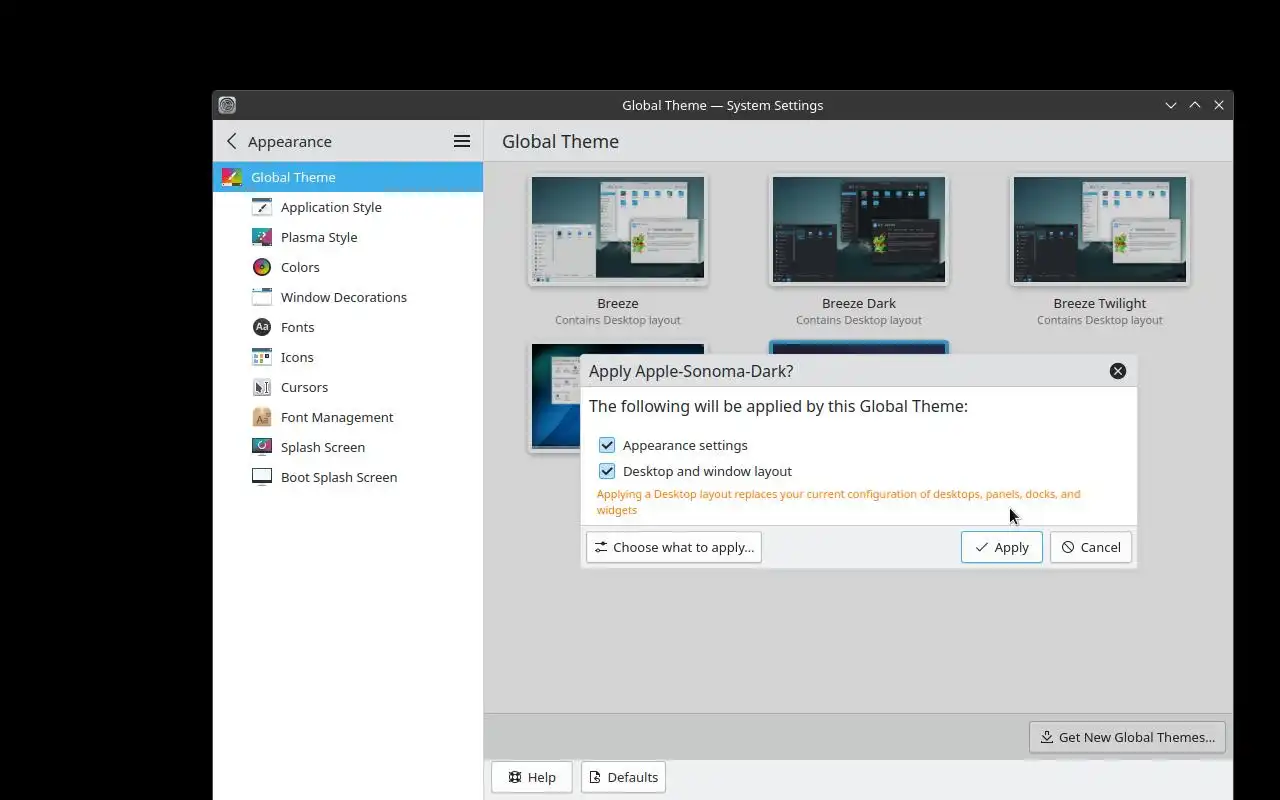The height and width of the screenshot is (800, 1280).
Task: Click the Global Theme sidebar icon
Action: pyautogui.click(x=232, y=177)
